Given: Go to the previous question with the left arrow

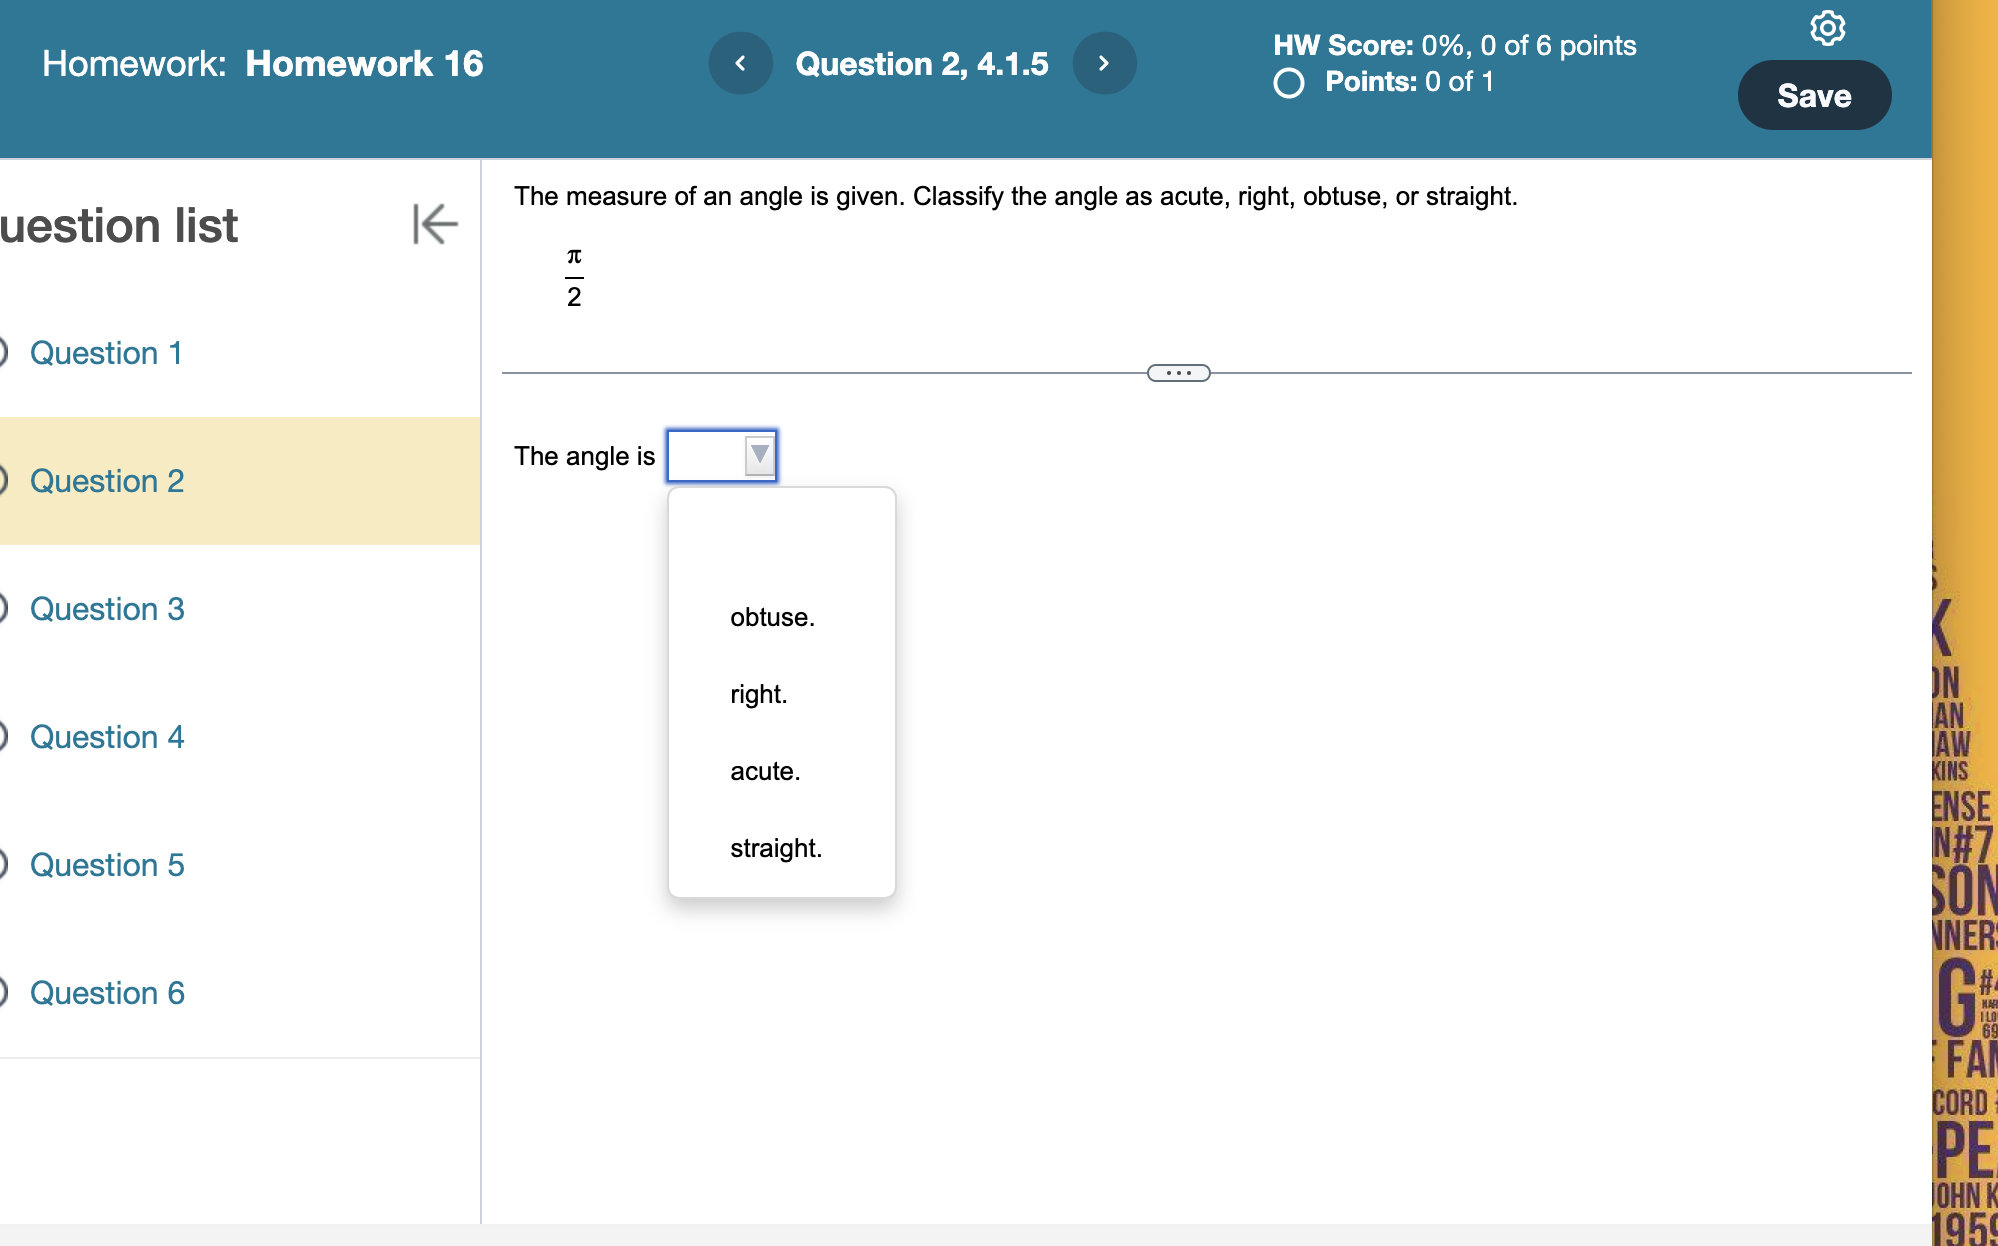Looking at the screenshot, I should point(740,62).
